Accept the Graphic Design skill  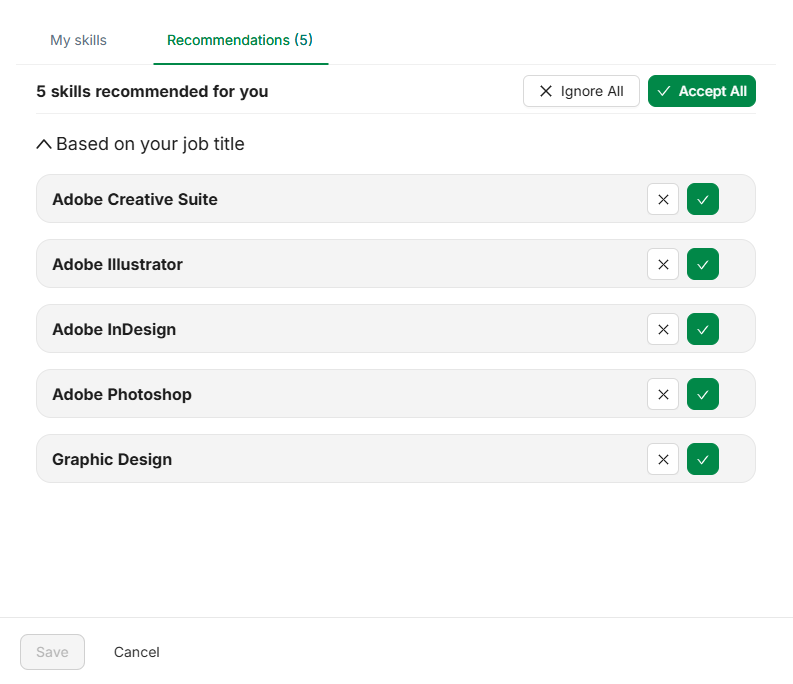702,459
